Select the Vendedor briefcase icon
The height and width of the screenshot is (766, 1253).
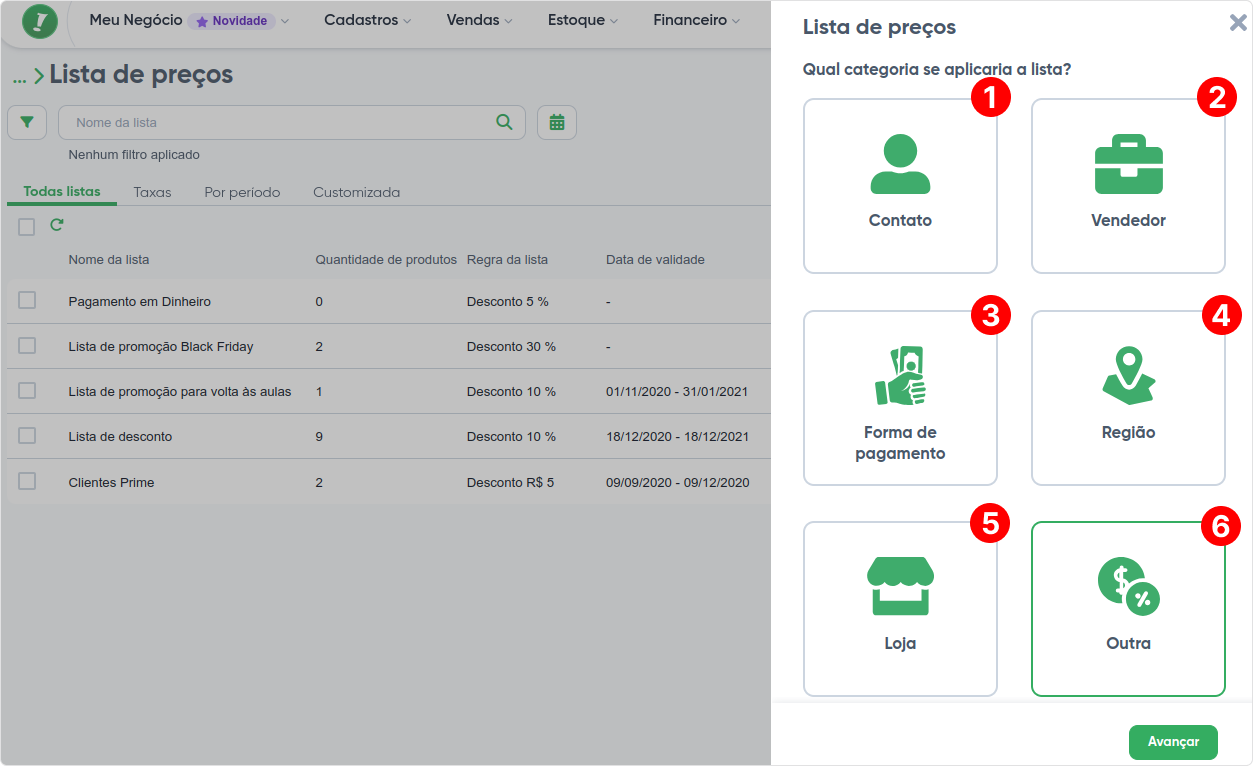pos(1128,164)
